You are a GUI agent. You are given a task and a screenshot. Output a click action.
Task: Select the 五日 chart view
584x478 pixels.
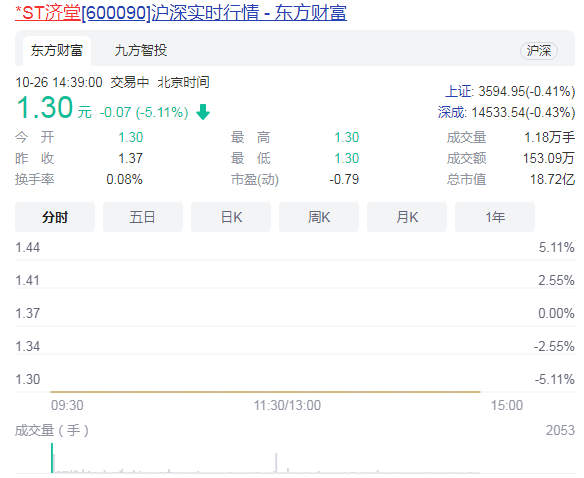(x=143, y=217)
